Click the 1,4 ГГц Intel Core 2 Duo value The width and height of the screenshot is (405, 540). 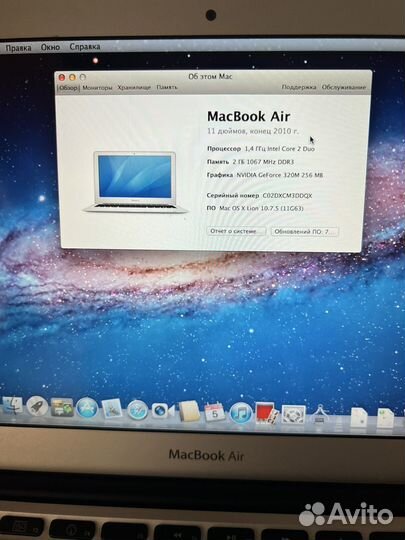[279, 149]
